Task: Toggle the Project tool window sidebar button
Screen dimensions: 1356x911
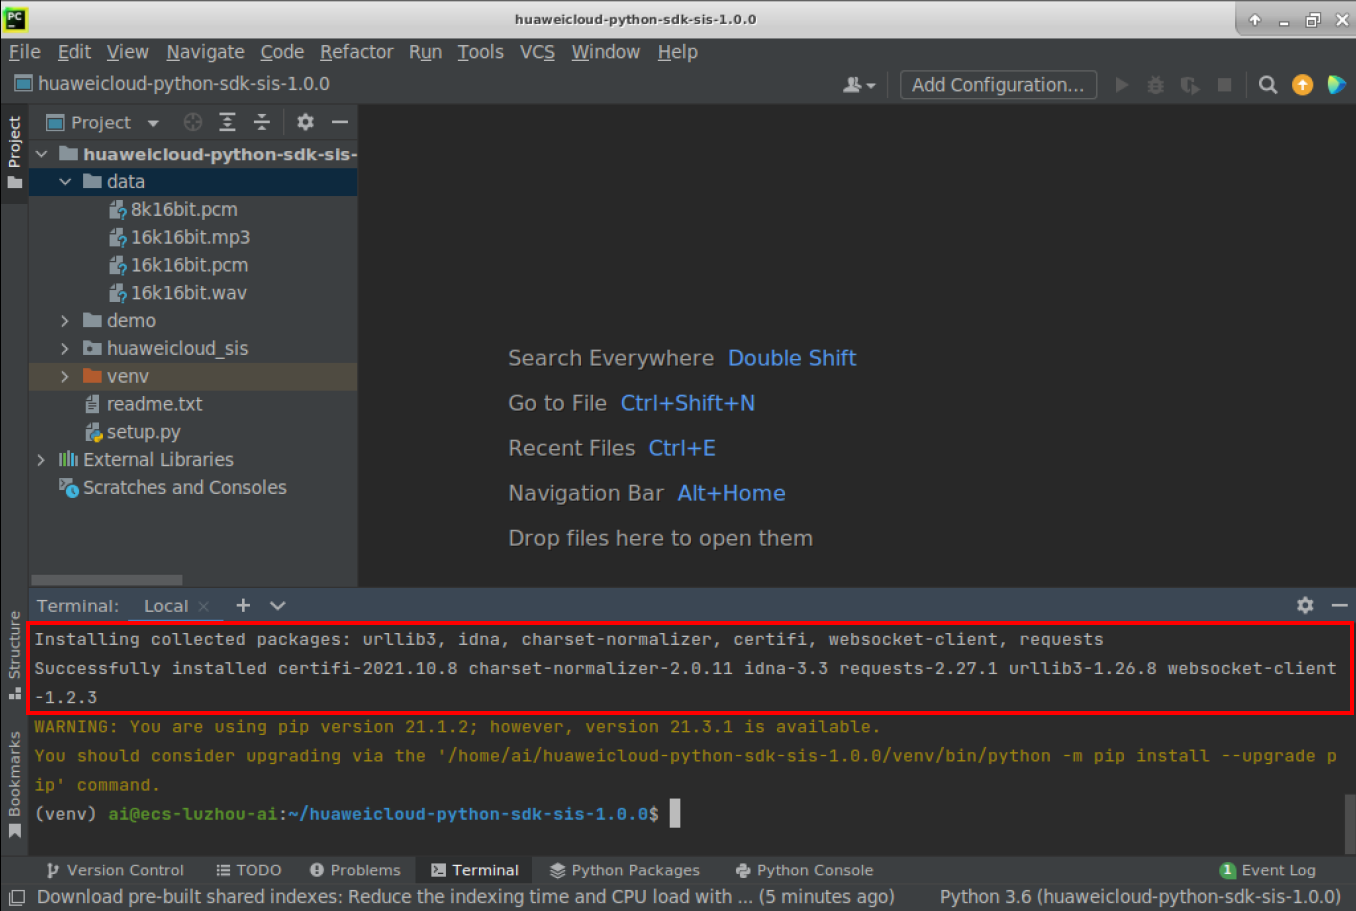Action: tap(14, 152)
